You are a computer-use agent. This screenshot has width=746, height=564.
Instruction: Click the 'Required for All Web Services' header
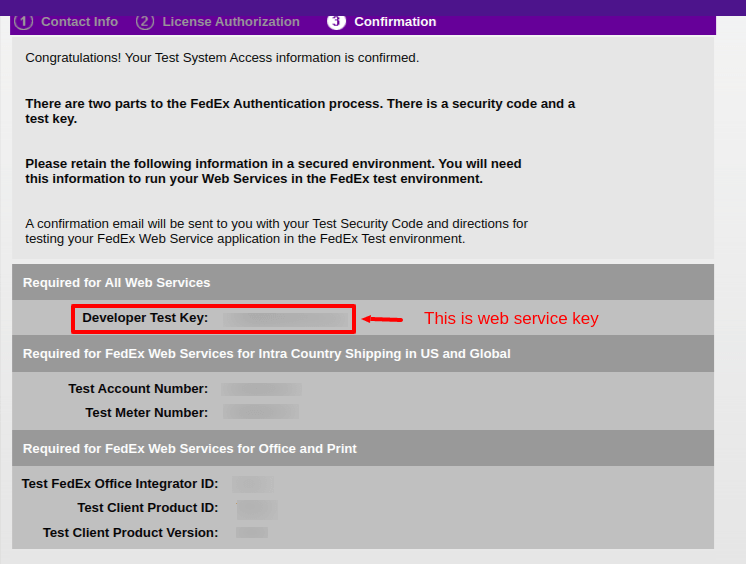point(117,283)
